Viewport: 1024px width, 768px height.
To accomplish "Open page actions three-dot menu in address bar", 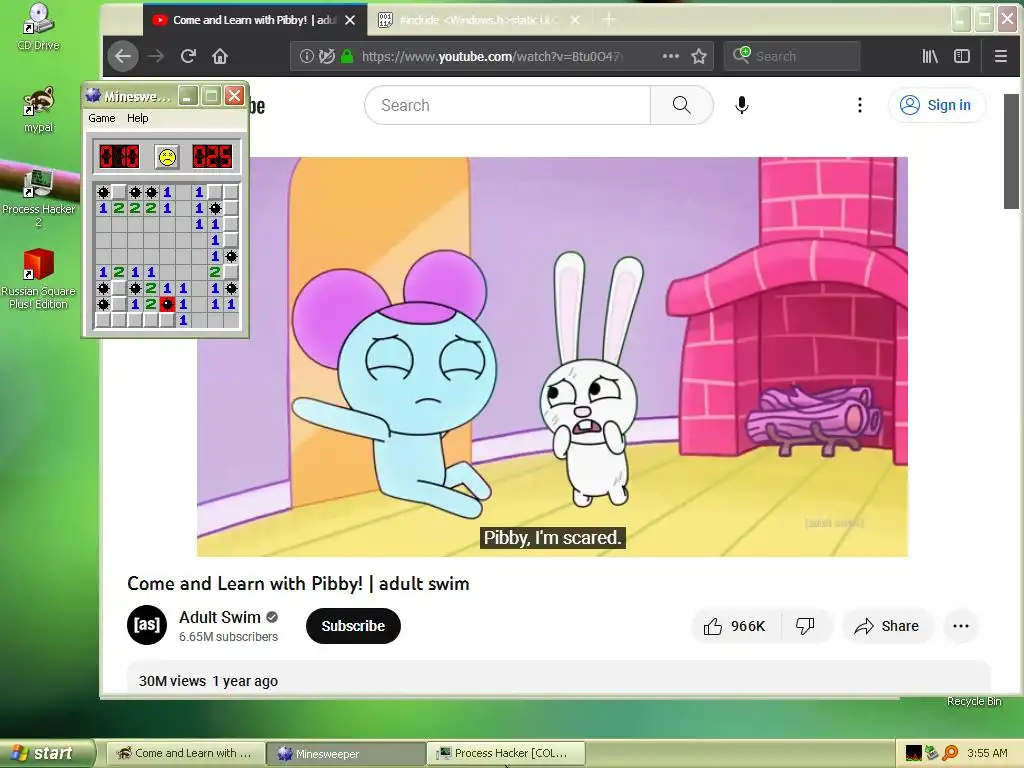I will [x=671, y=56].
